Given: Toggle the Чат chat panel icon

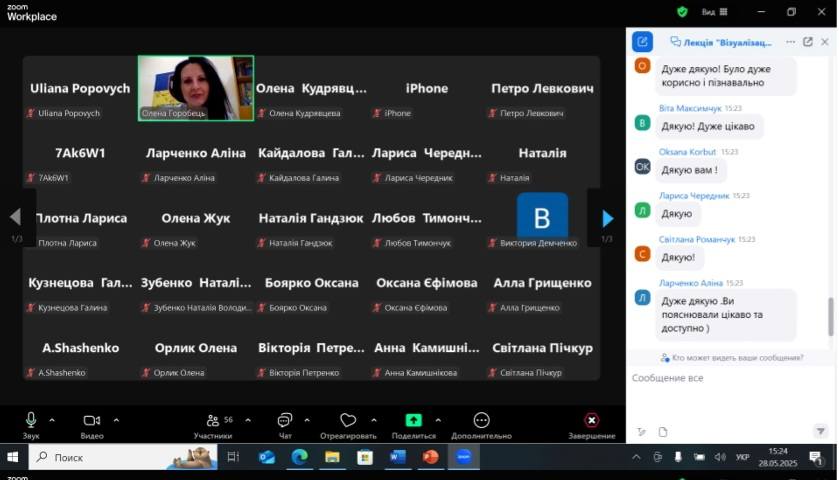Looking at the screenshot, I should pos(285,421).
